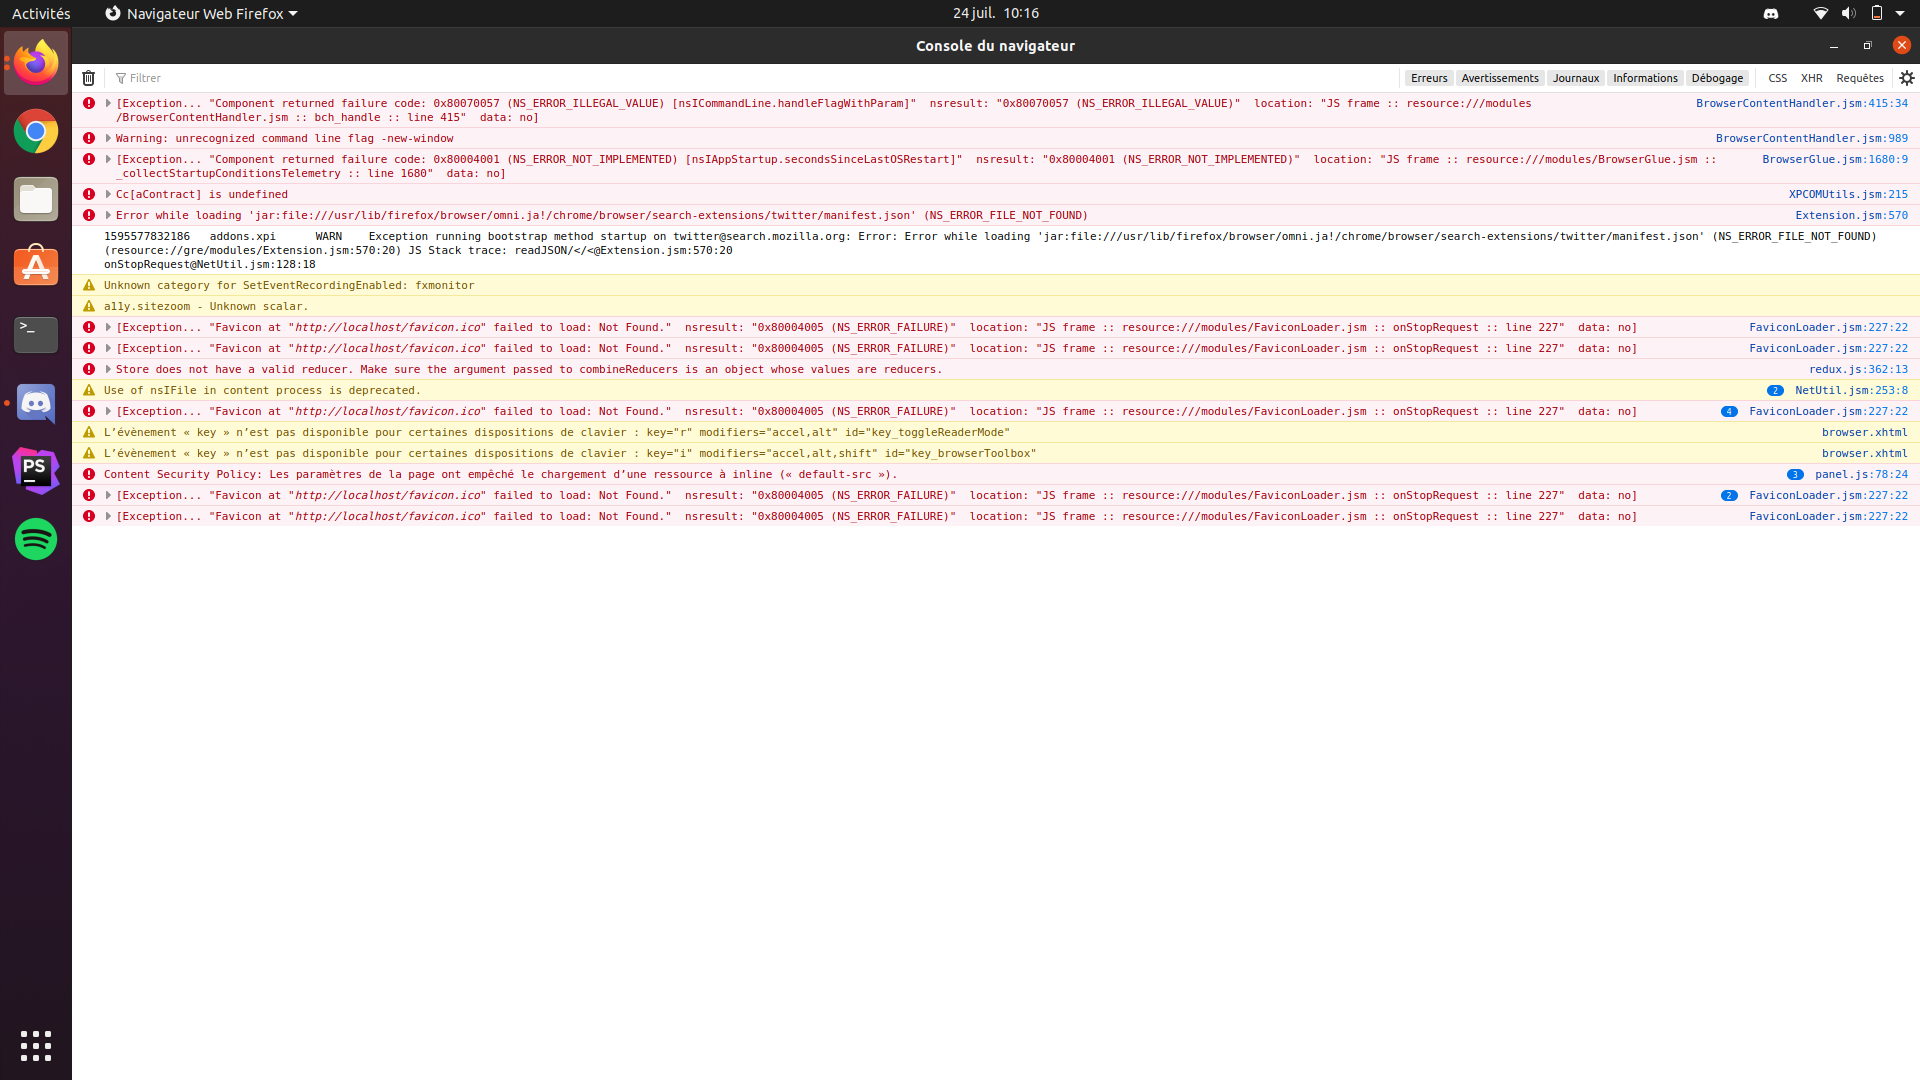Clear the console with the trash icon

point(88,78)
